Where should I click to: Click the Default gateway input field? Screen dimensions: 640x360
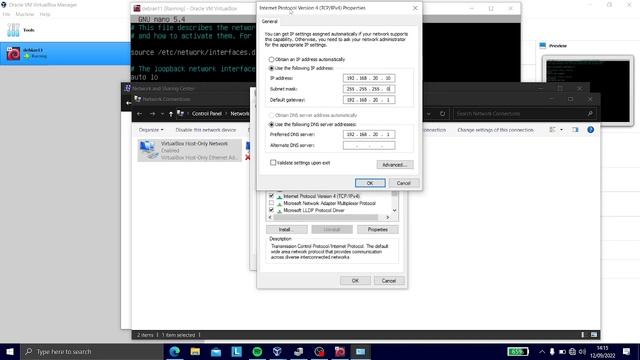click(x=369, y=100)
